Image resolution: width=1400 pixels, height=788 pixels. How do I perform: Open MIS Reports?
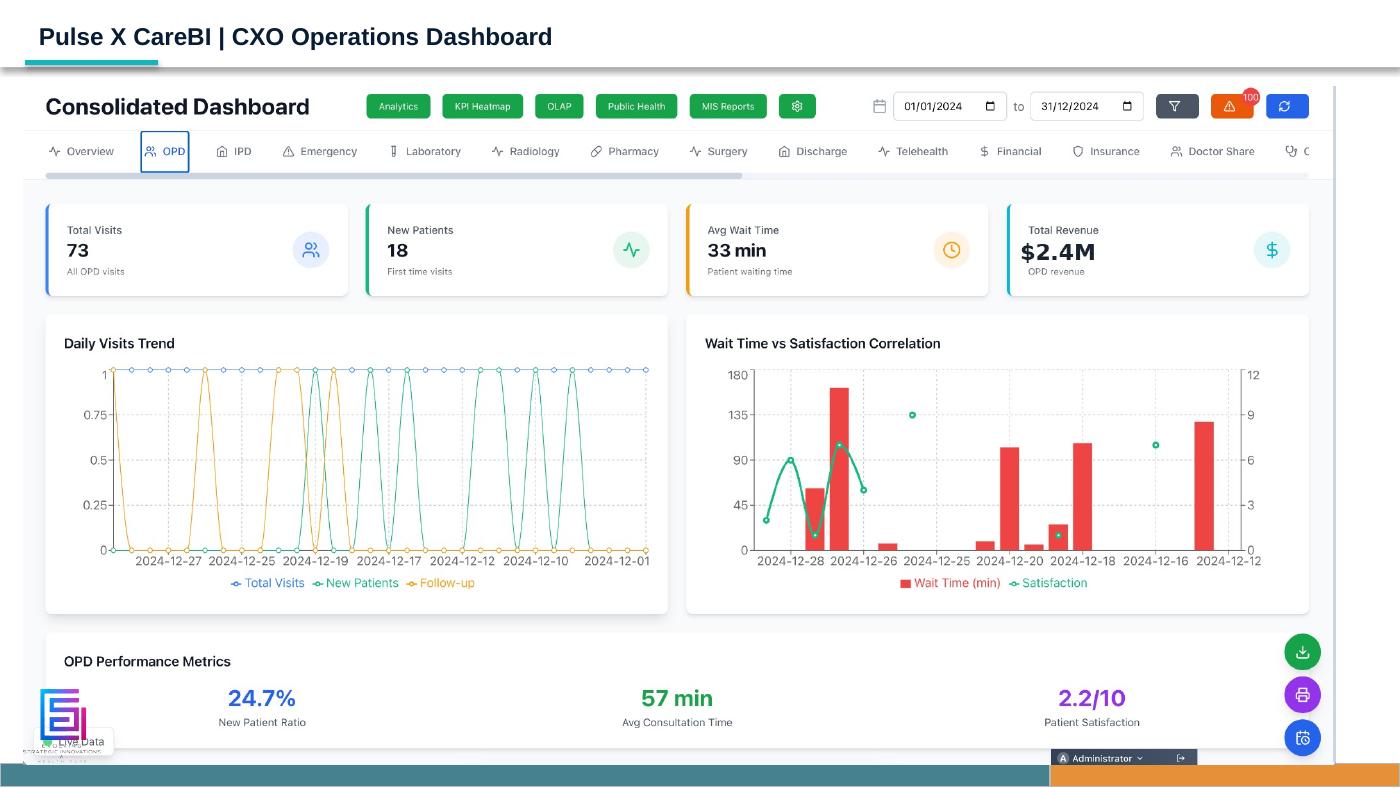(728, 106)
